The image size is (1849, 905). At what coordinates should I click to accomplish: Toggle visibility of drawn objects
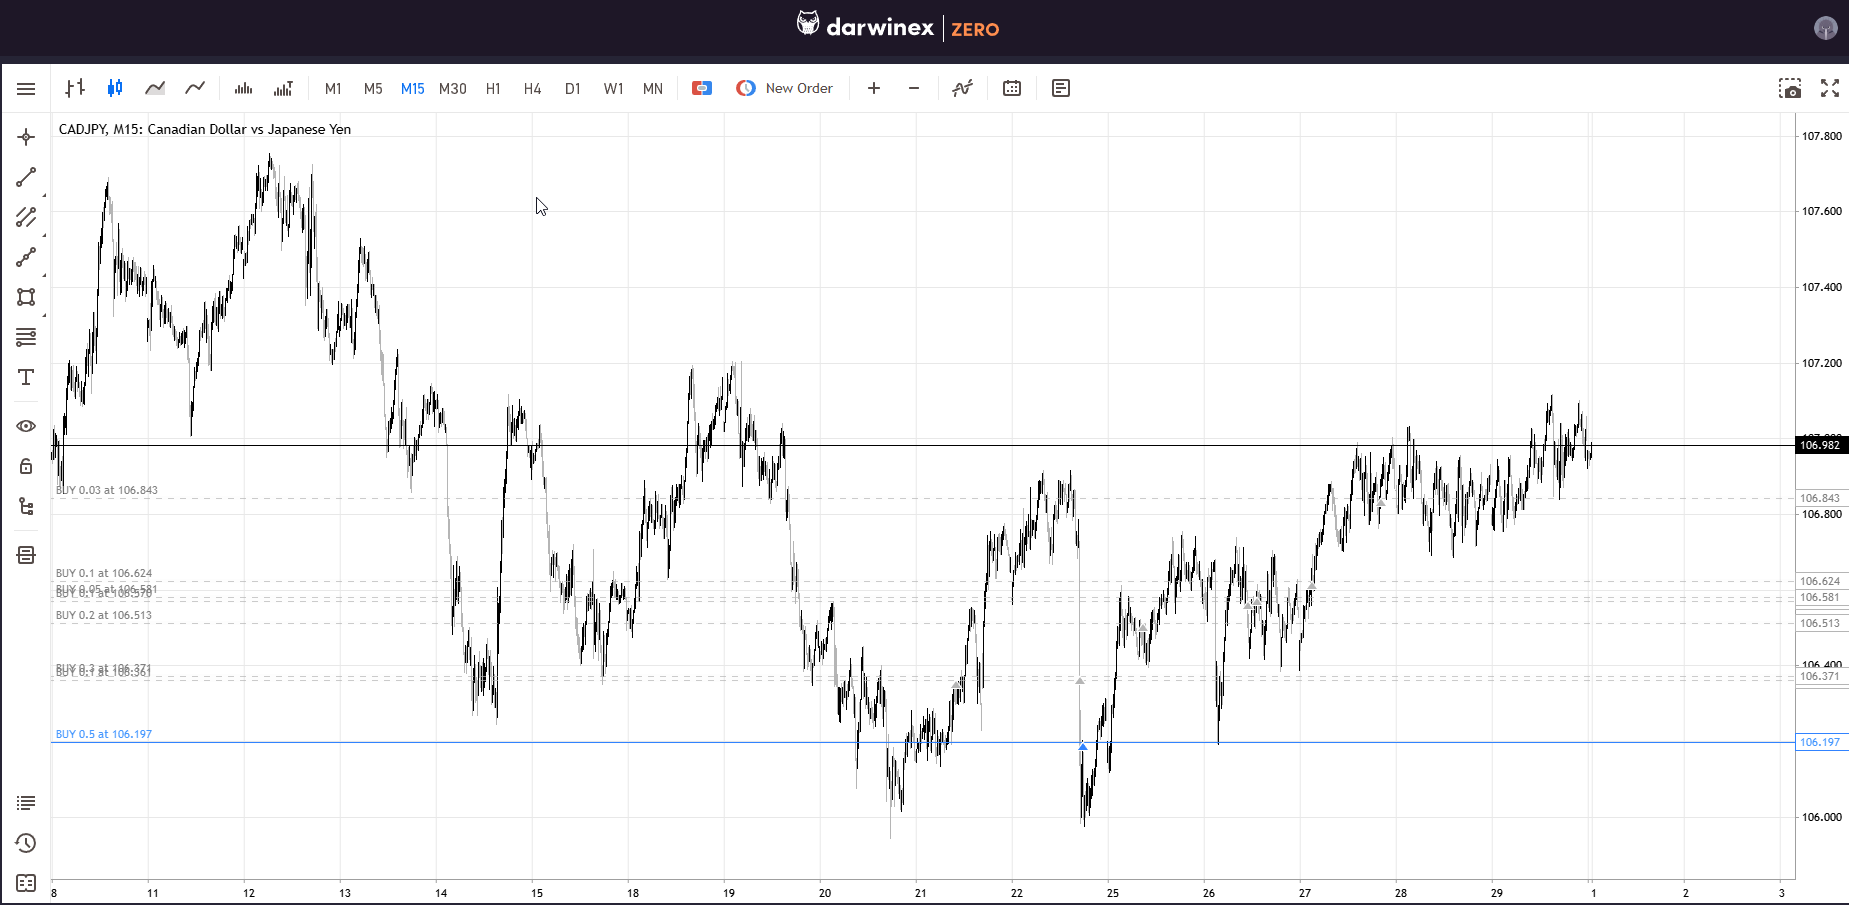[x=26, y=426]
